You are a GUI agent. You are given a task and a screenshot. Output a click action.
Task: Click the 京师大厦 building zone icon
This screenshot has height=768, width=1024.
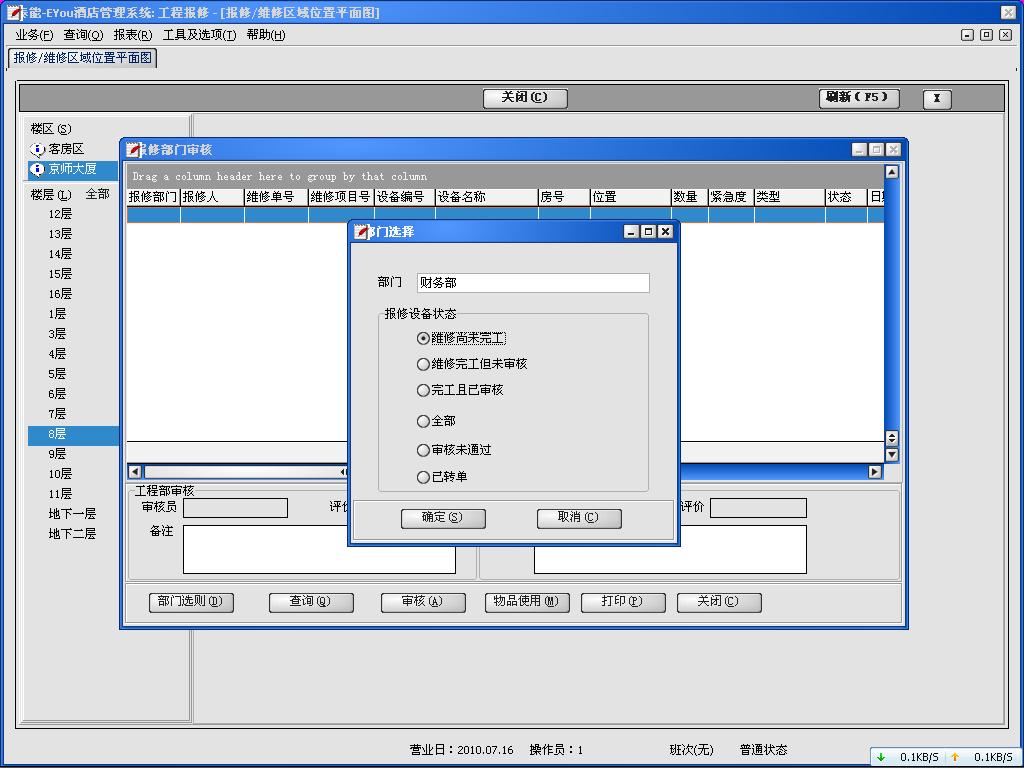[x=37, y=169]
